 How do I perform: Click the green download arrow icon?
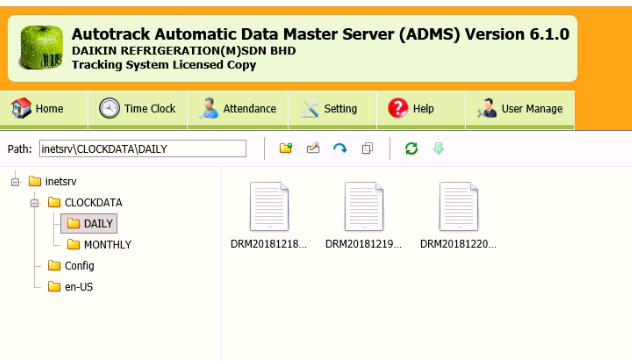439,148
